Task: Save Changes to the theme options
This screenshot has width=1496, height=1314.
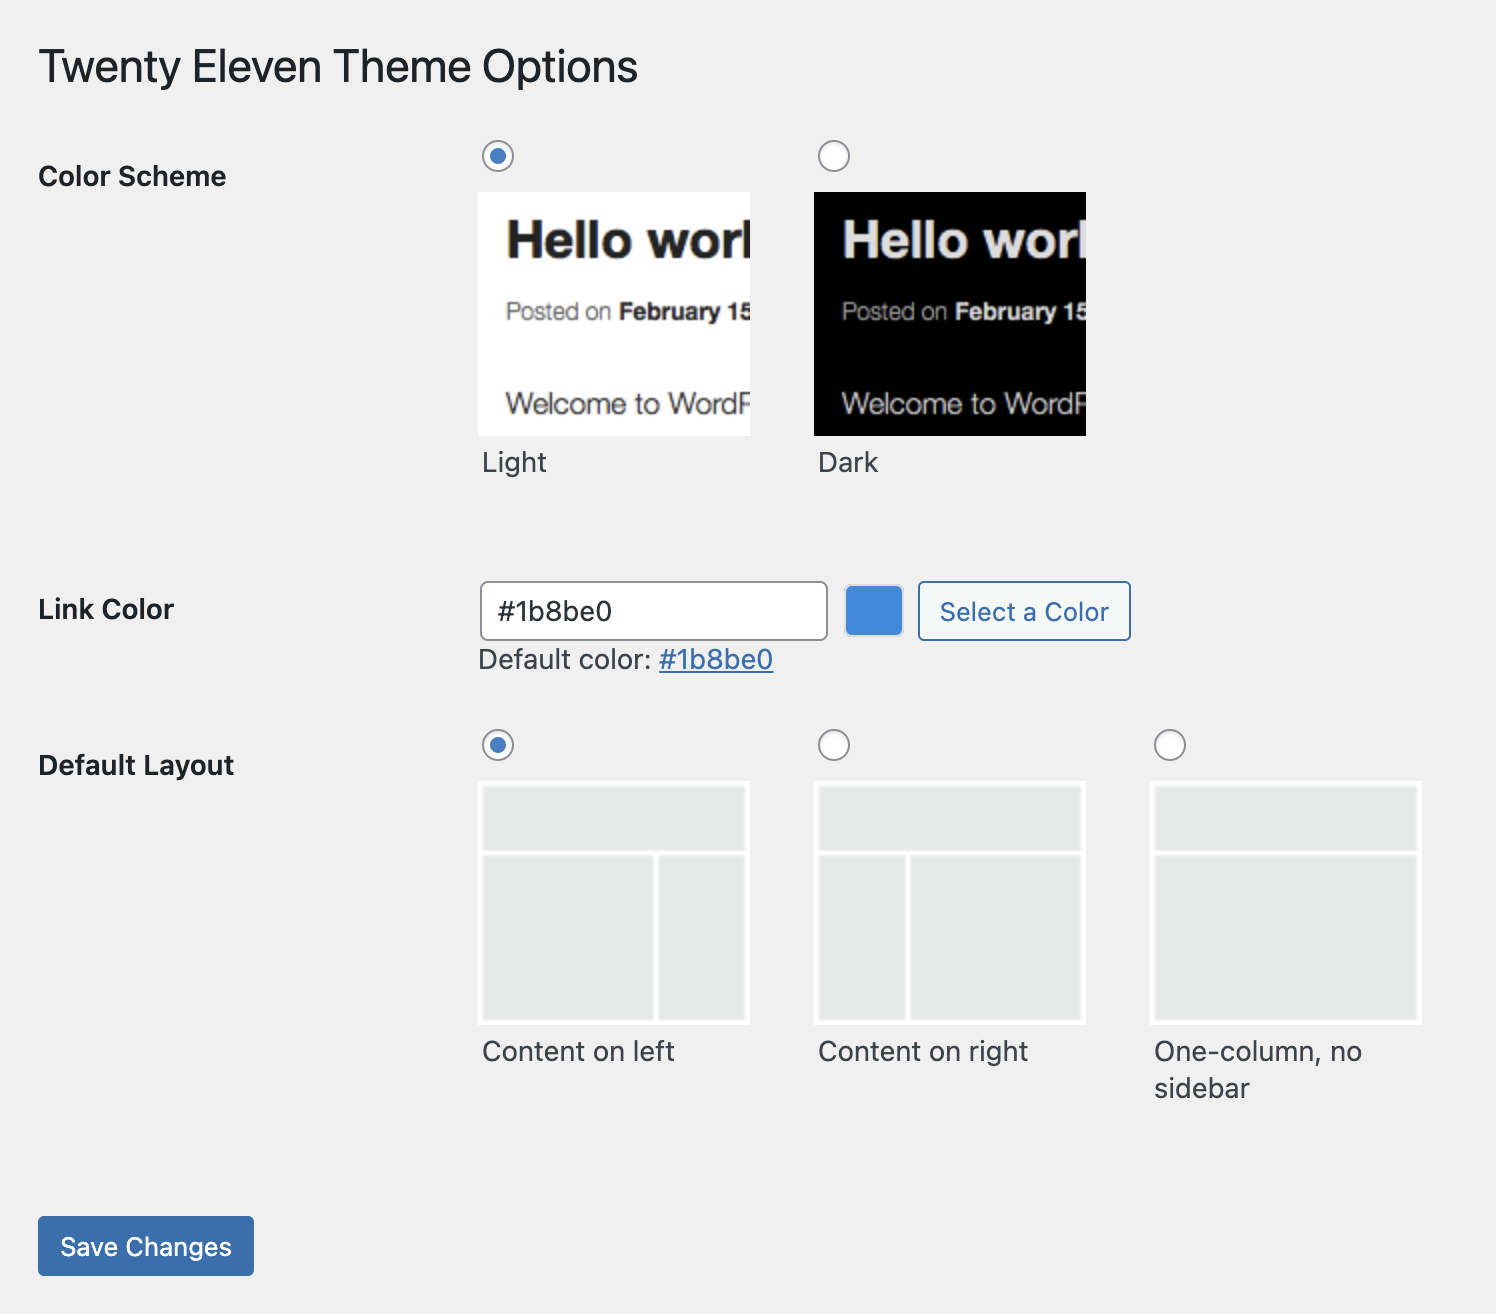Action: [x=145, y=1246]
